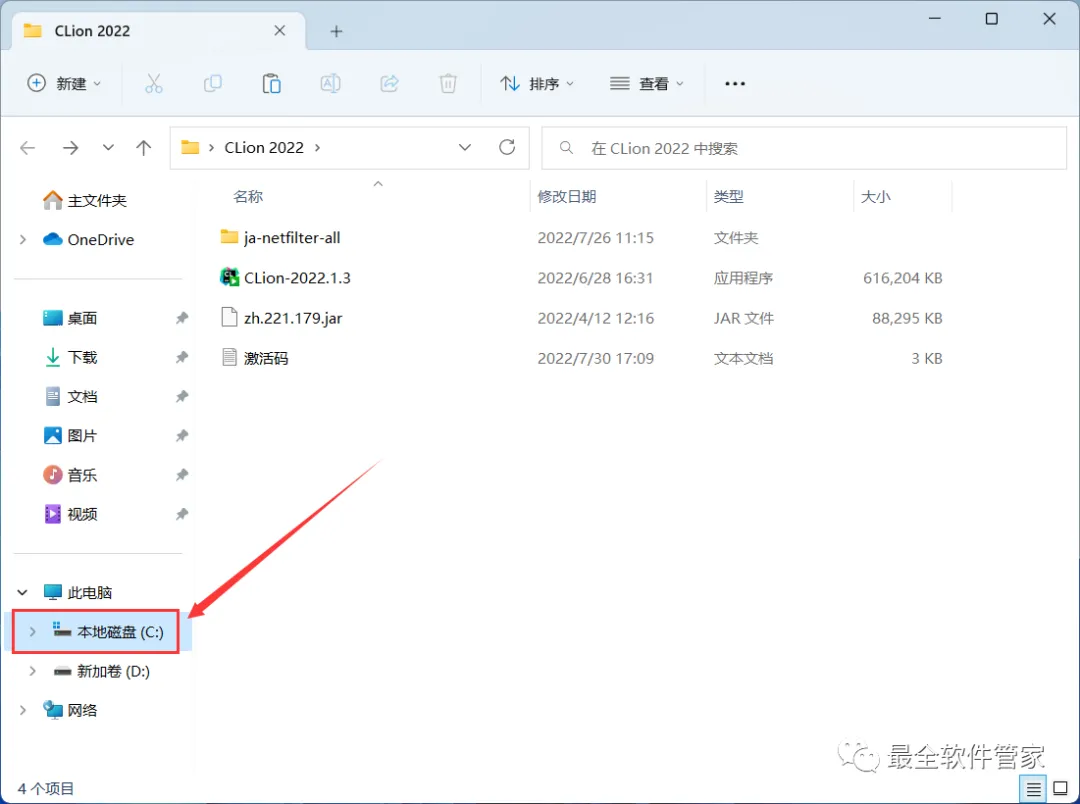Open the three-dots more options menu
This screenshot has height=804, width=1080.
point(735,83)
